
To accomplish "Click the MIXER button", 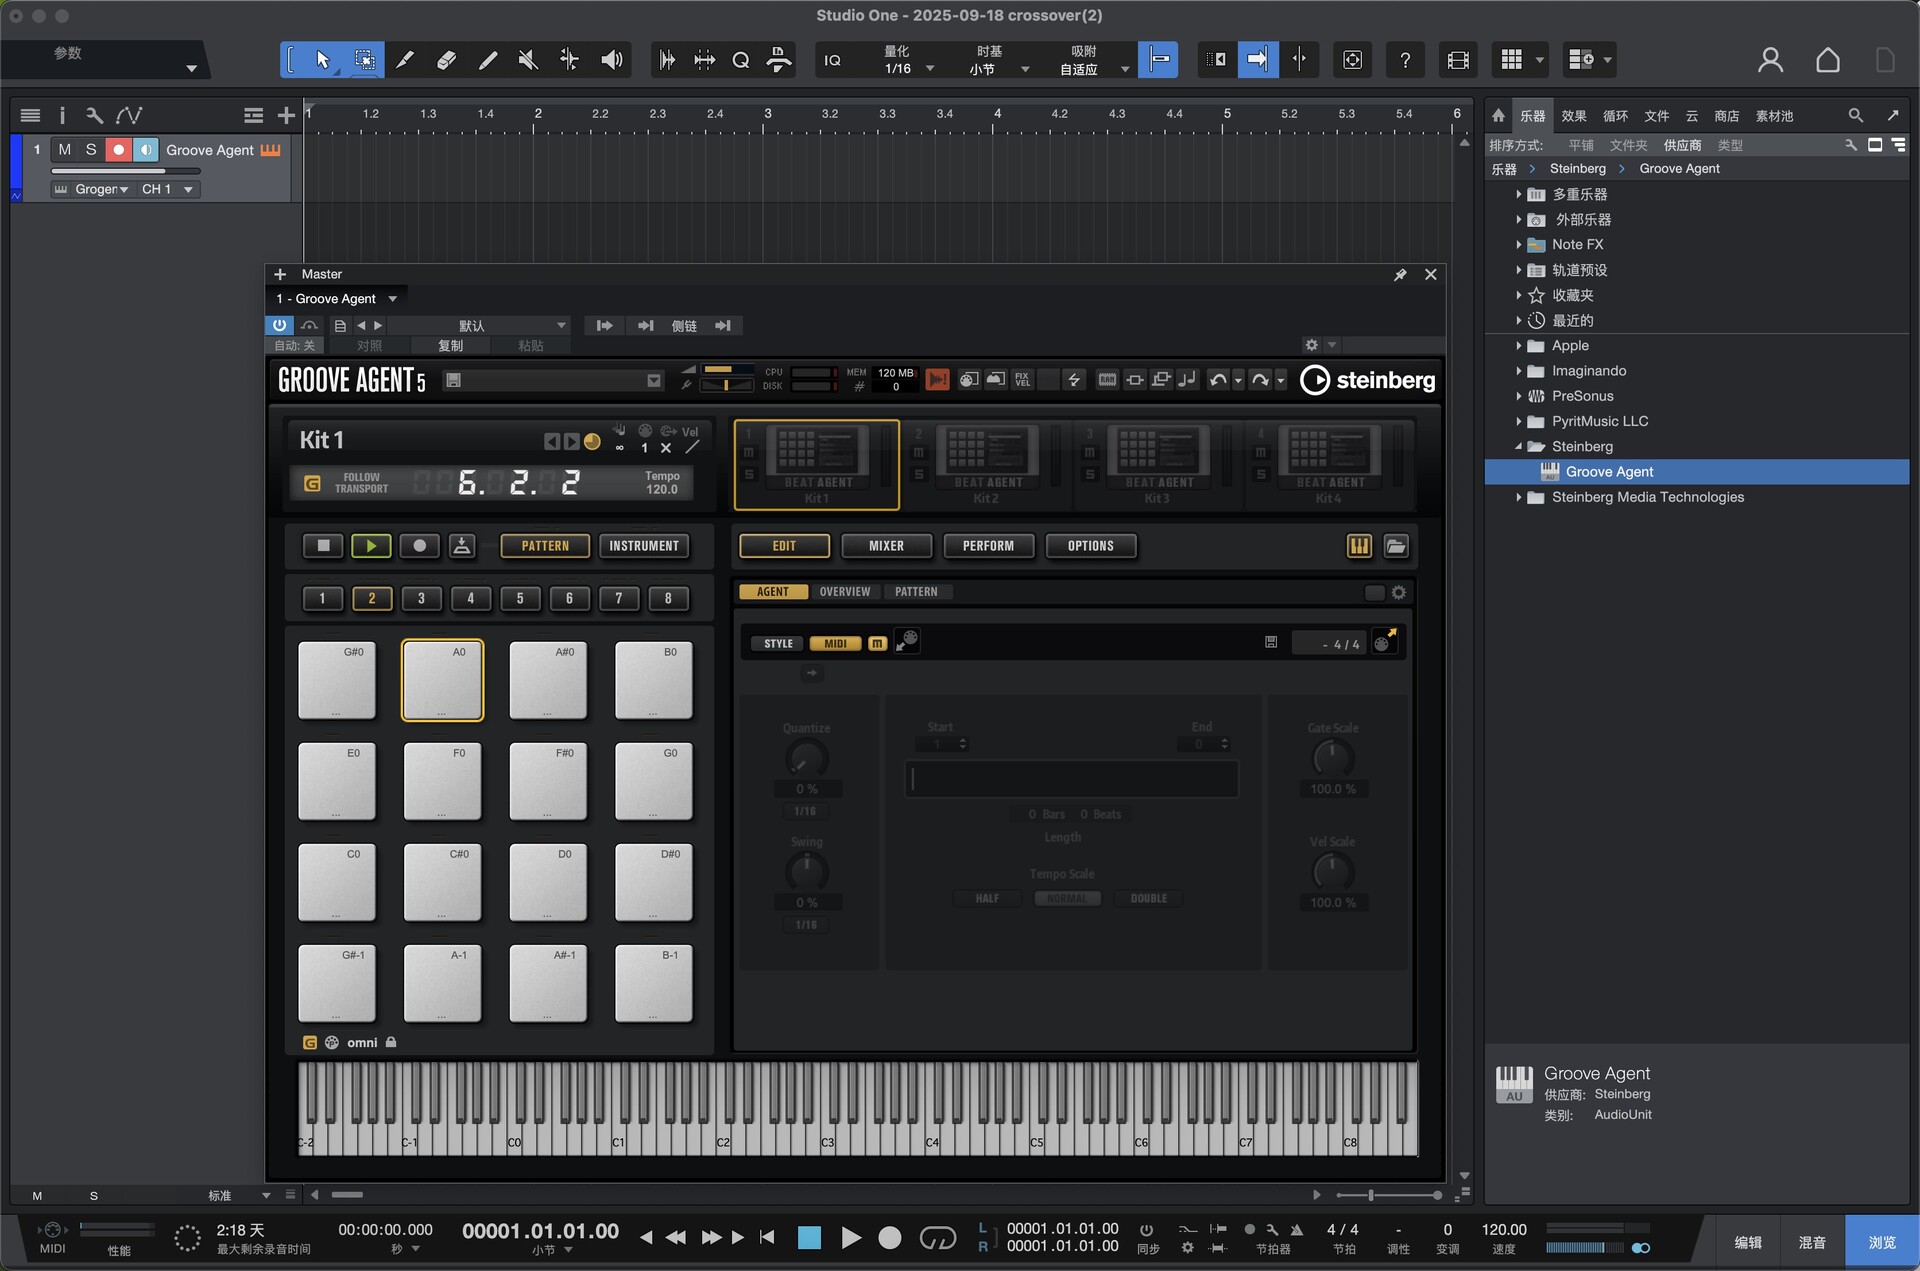I will tap(886, 546).
